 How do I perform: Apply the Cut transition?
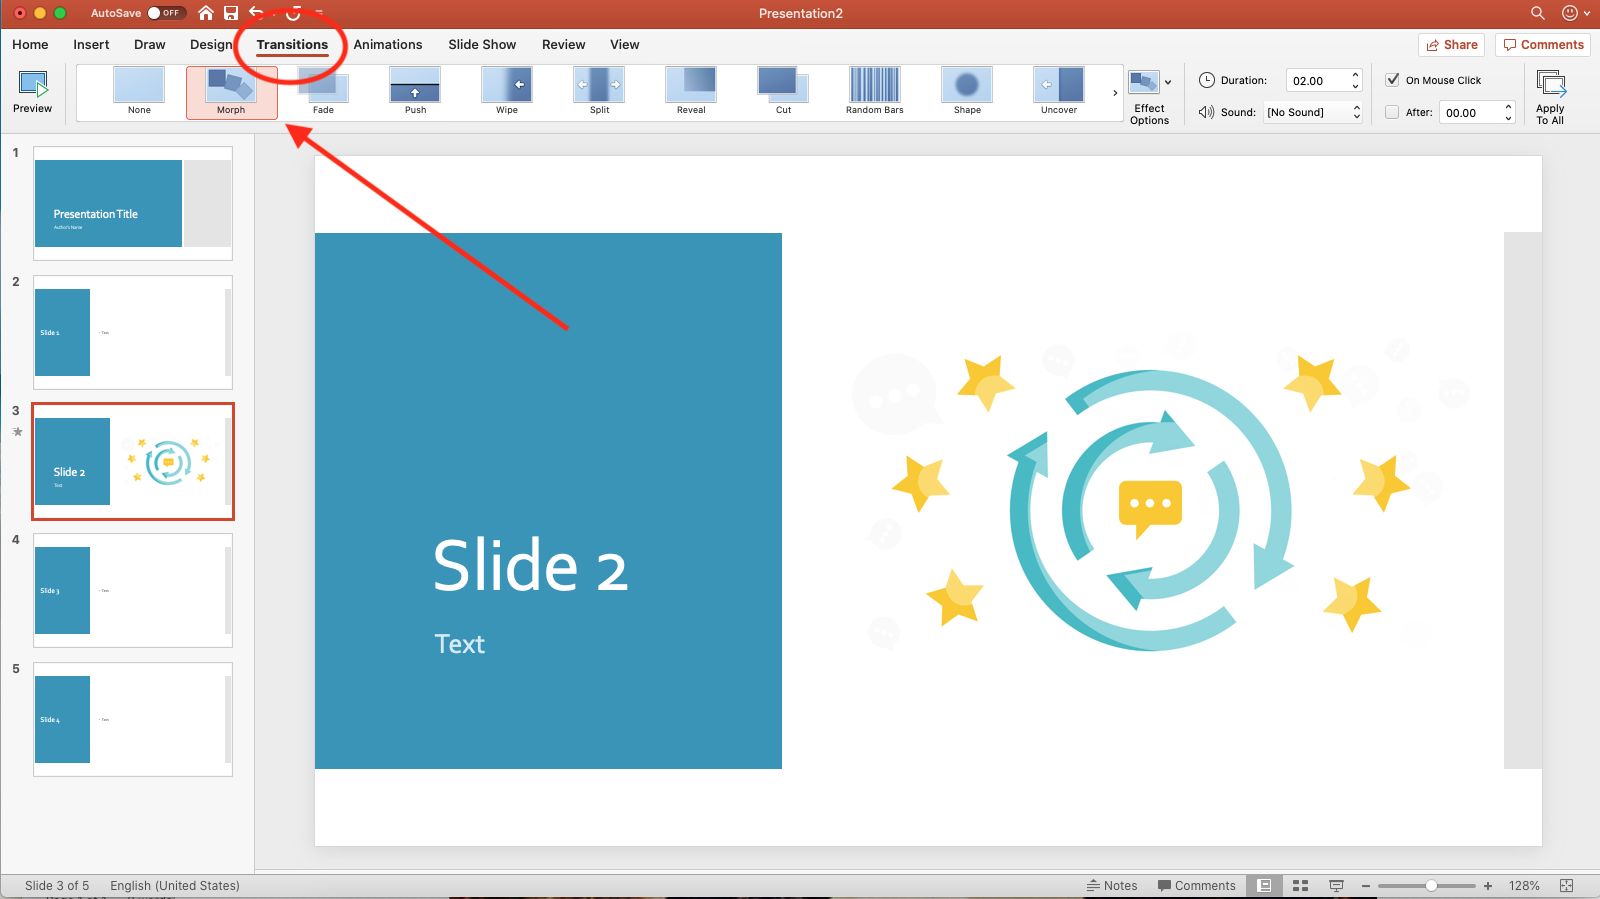pyautogui.click(x=783, y=91)
